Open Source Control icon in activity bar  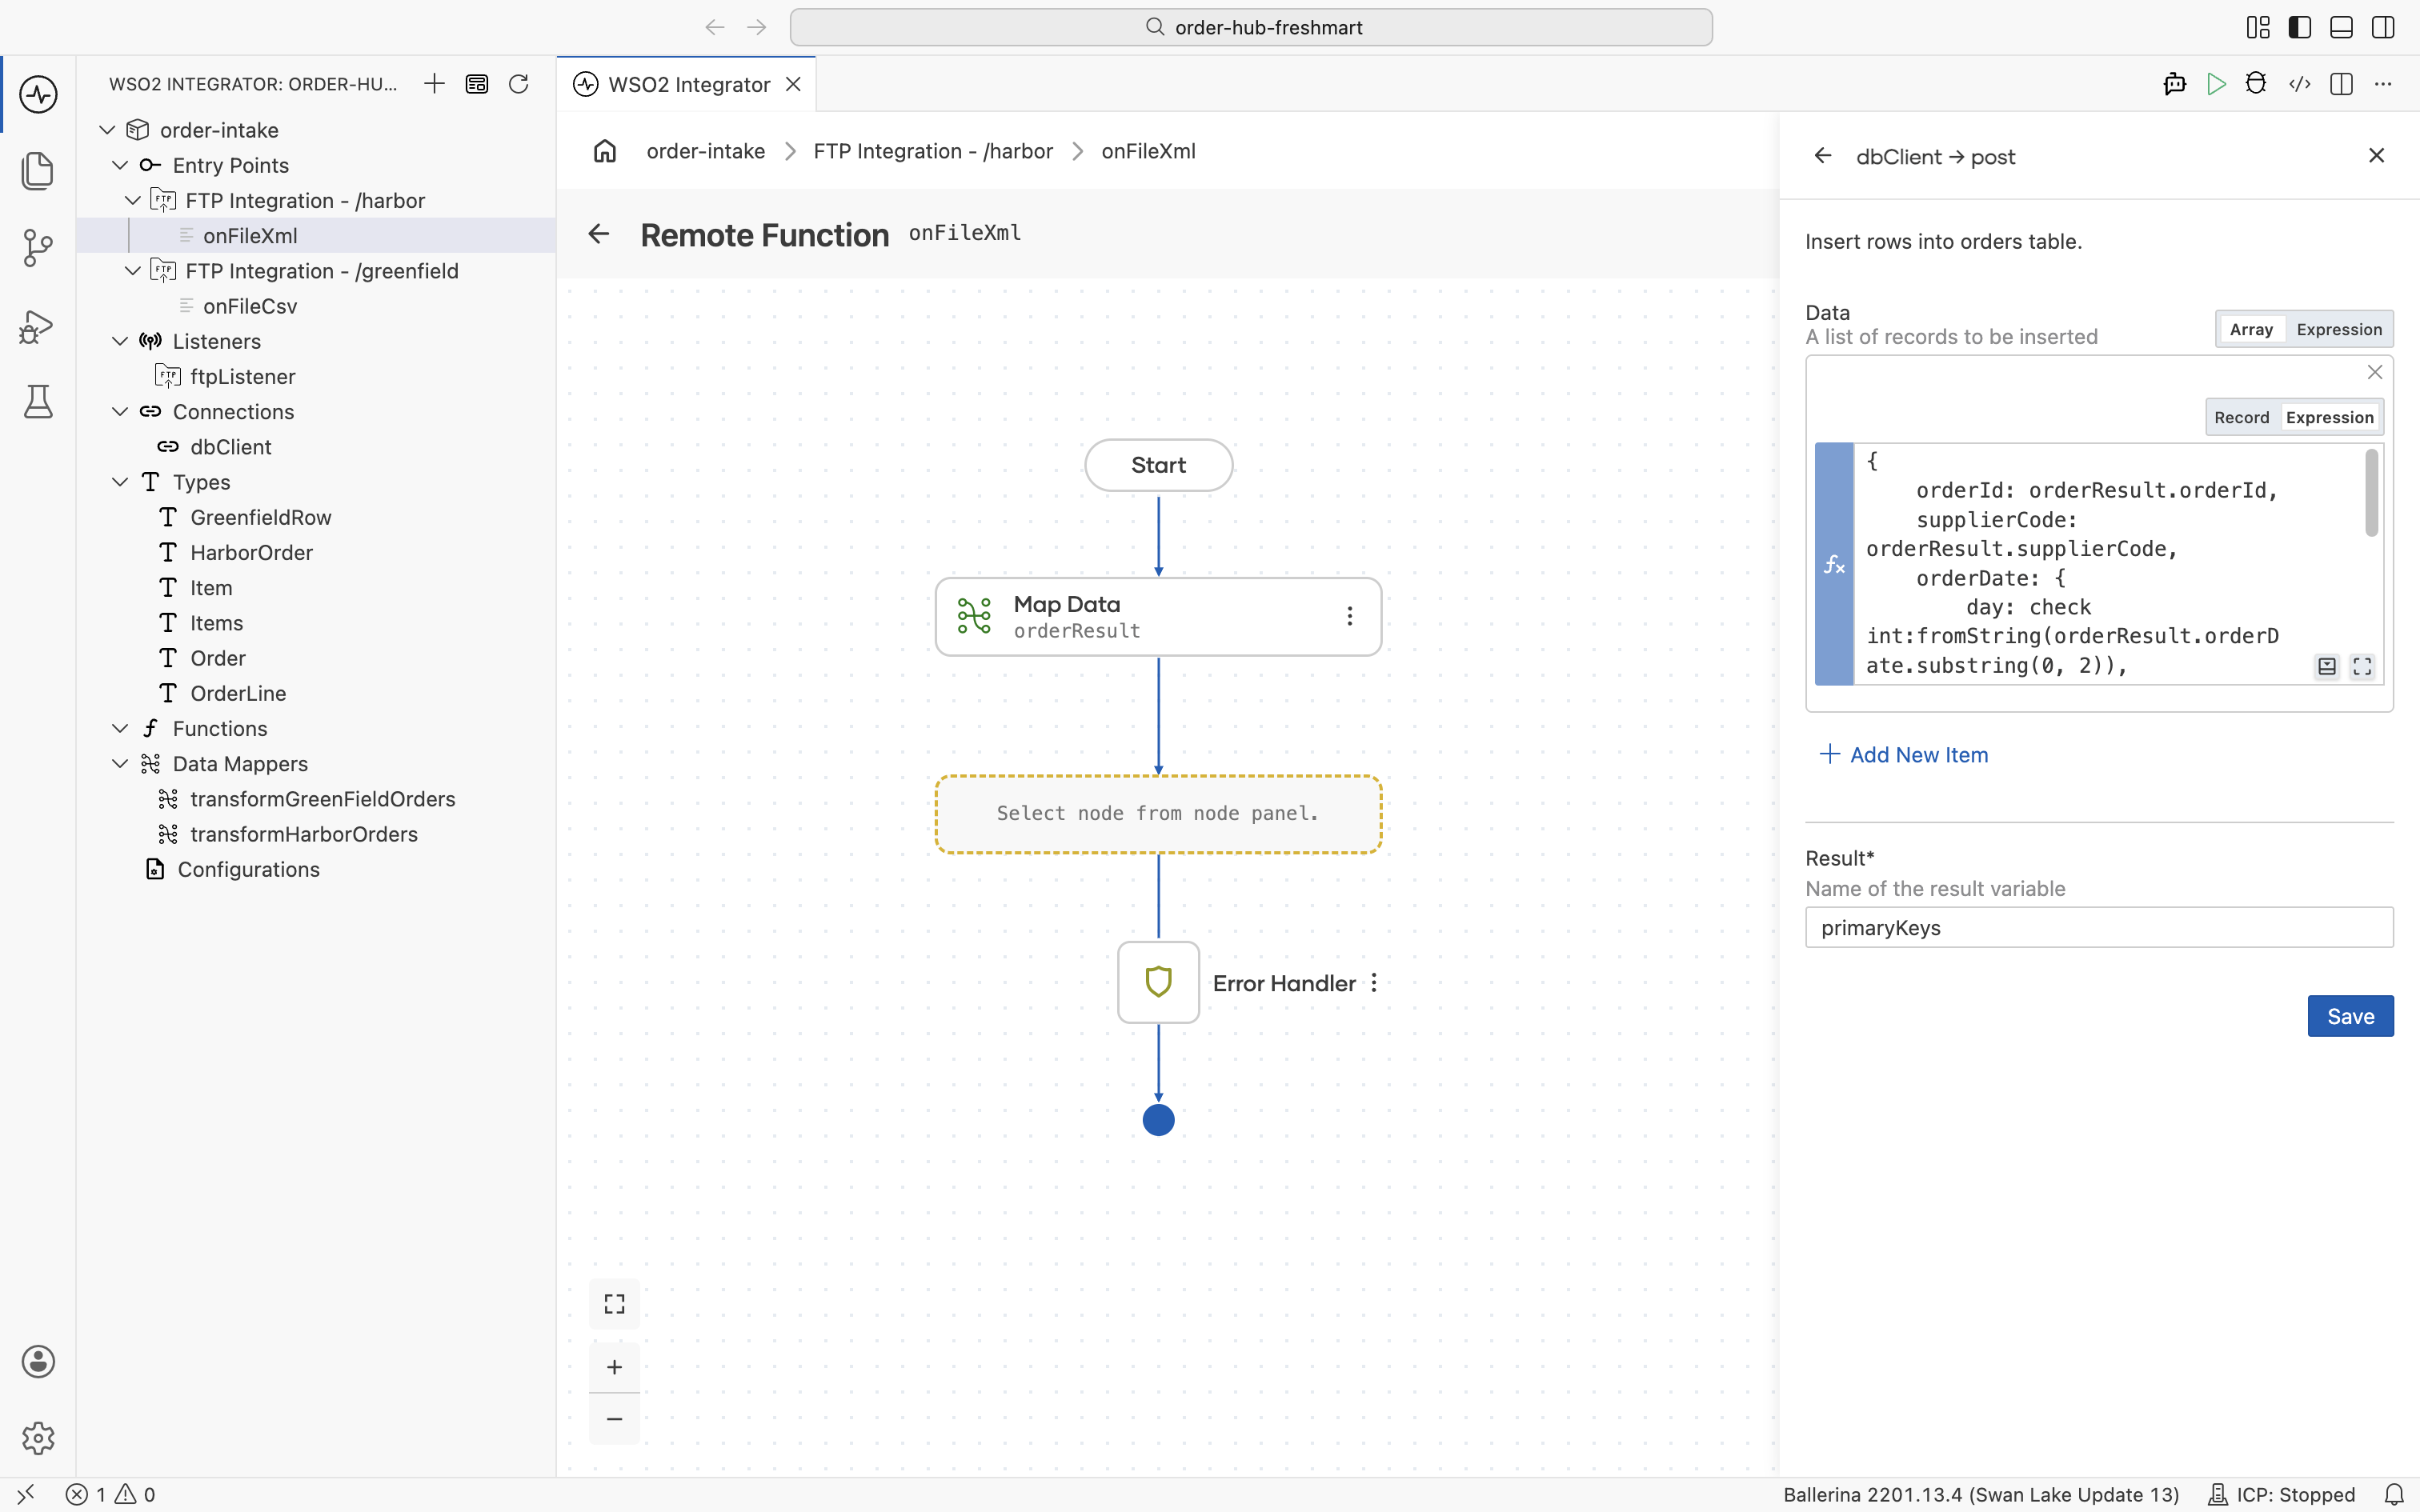[38, 248]
